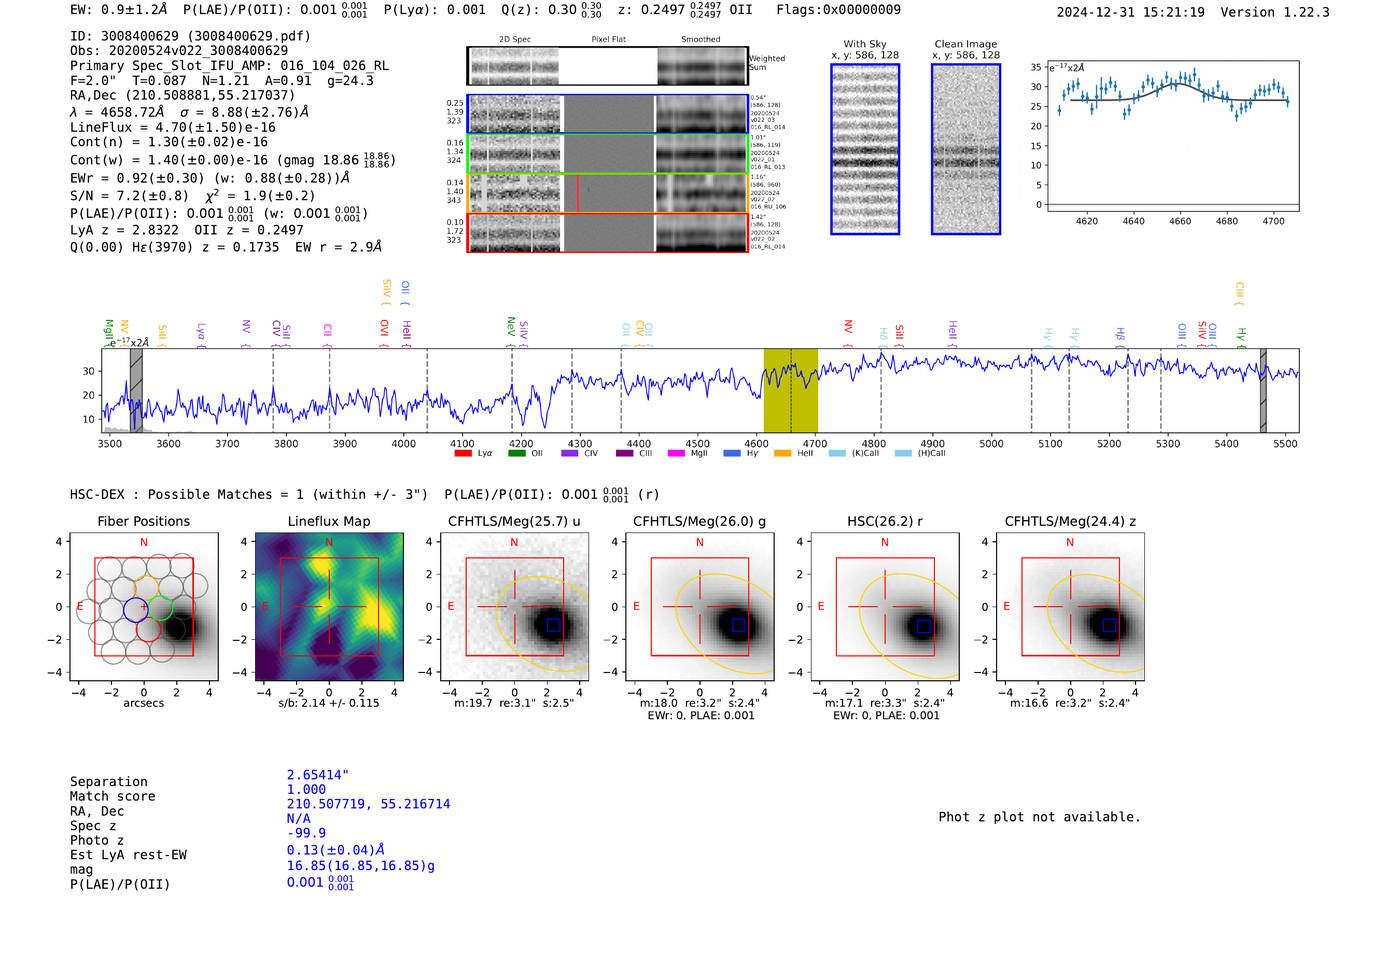1400x953 pixels.
Task: Click the yellow highlighted band near 4658Å
Action: pos(790,390)
